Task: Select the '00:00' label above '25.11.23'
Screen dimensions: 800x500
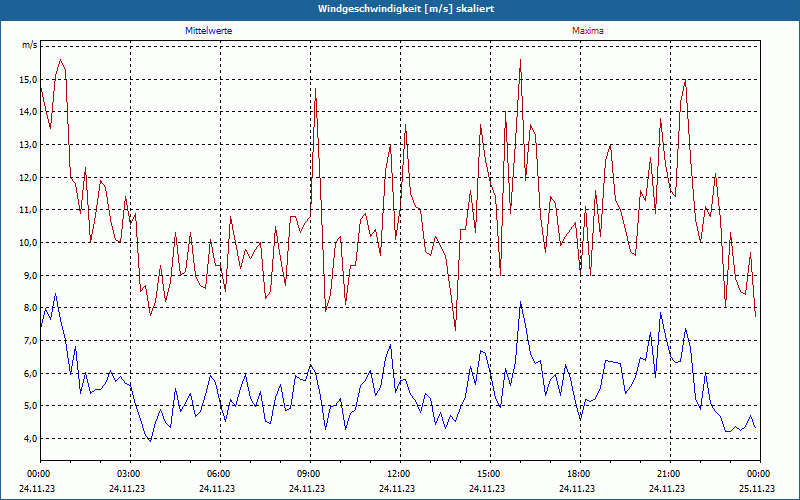Action: [x=760, y=474]
